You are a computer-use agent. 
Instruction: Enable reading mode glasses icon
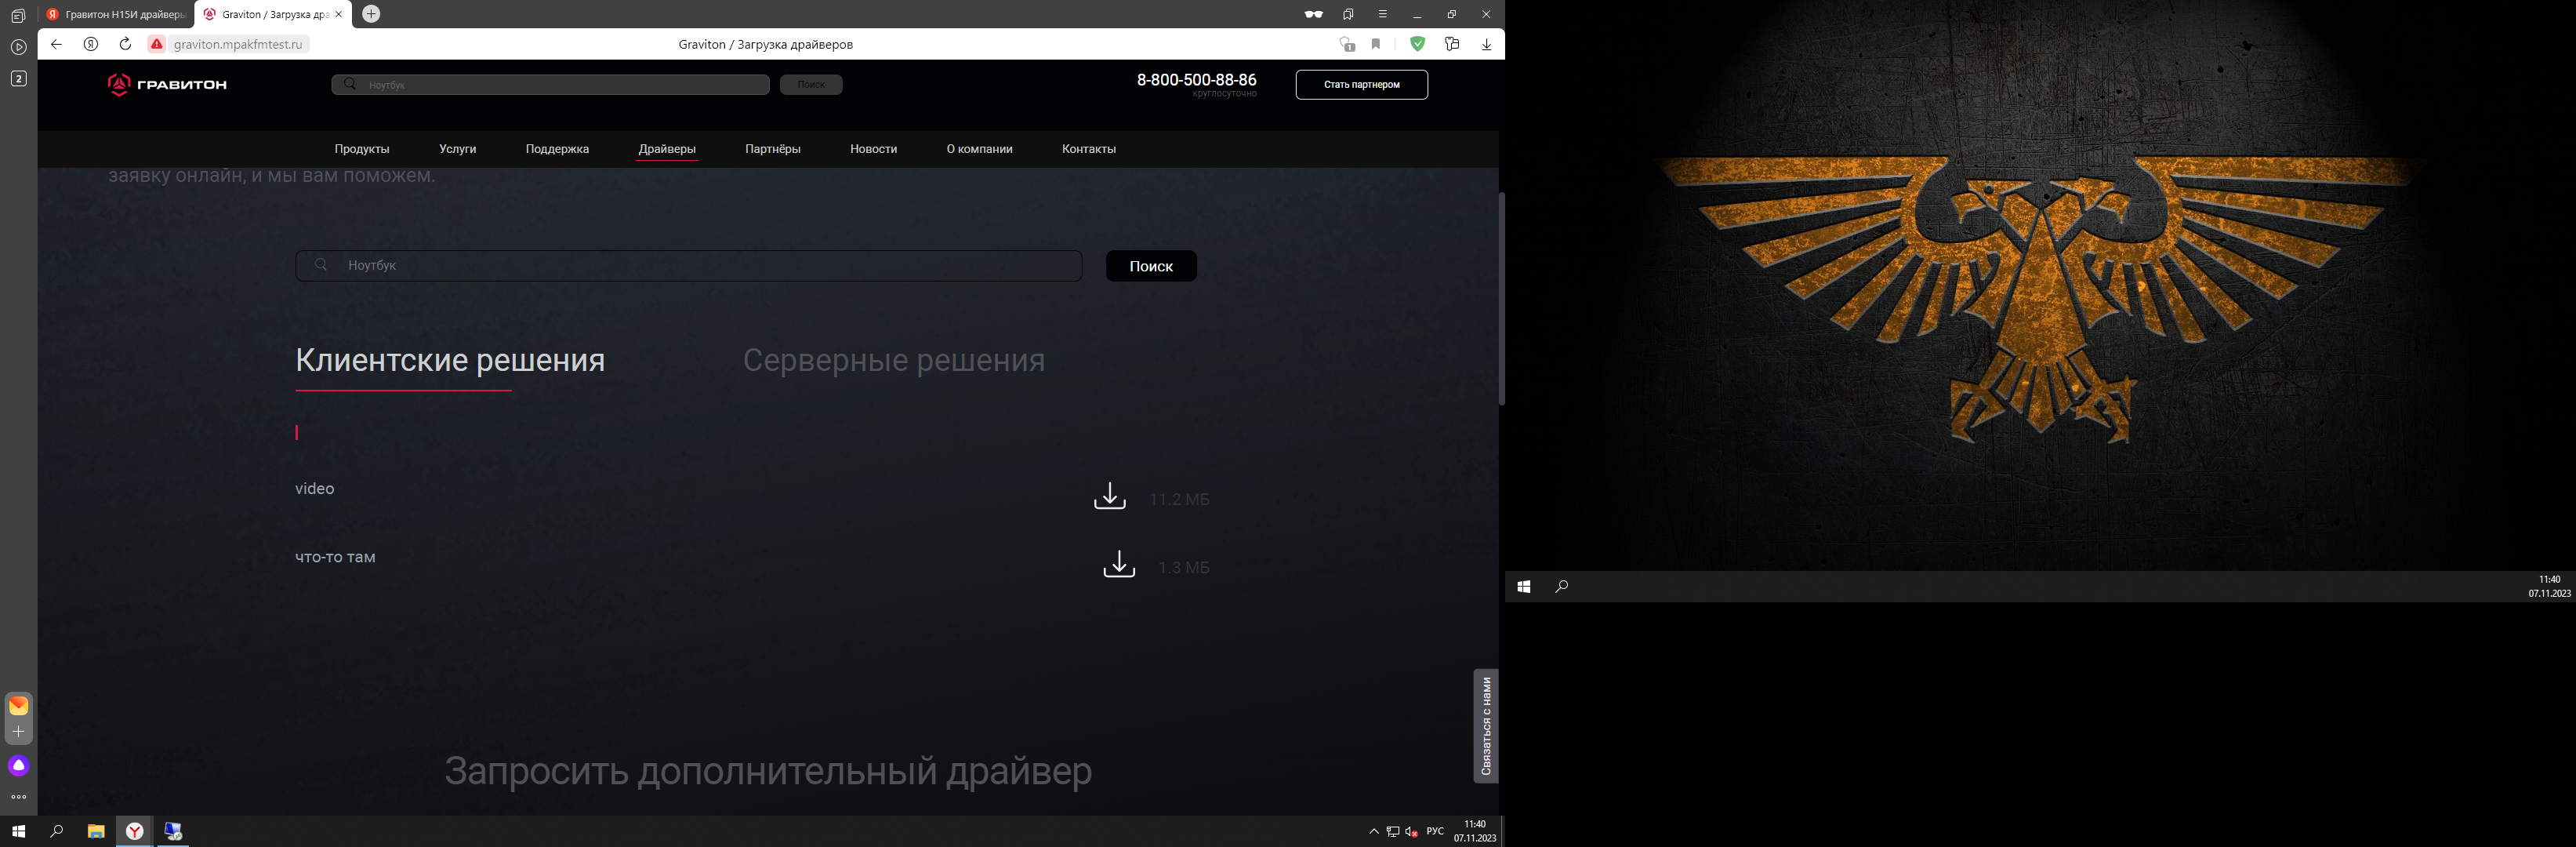click(1313, 14)
